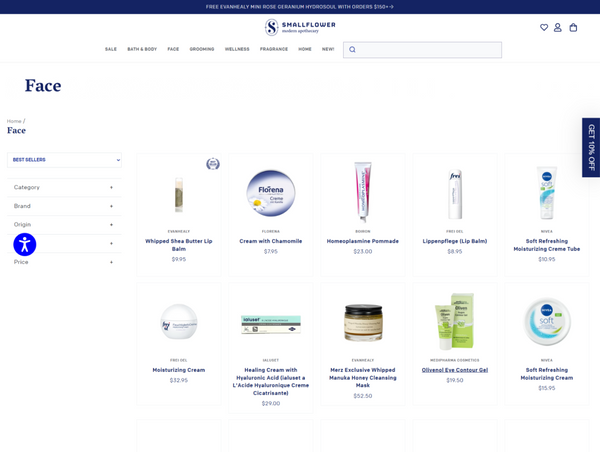The width and height of the screenshot is (600, 452).
Task: Click the Boiron brand label
Action: (x=363, y=232)
